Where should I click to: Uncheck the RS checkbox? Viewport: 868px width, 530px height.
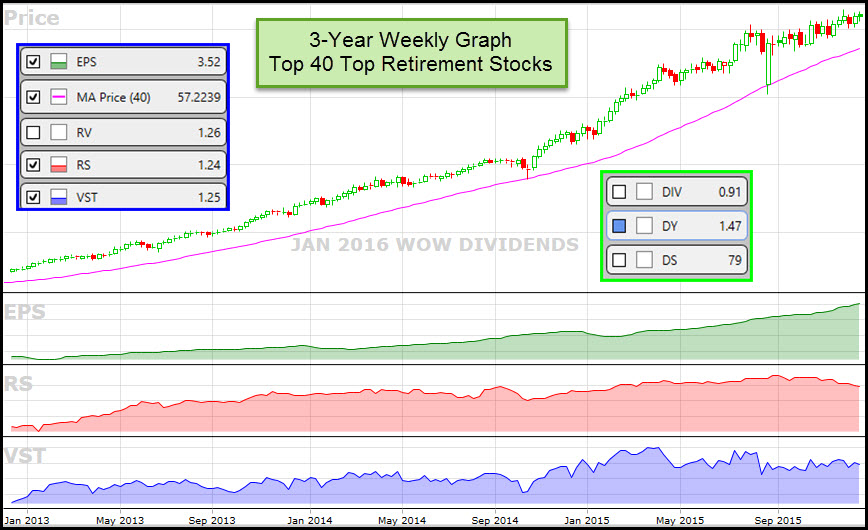click(x=33, y=164)
